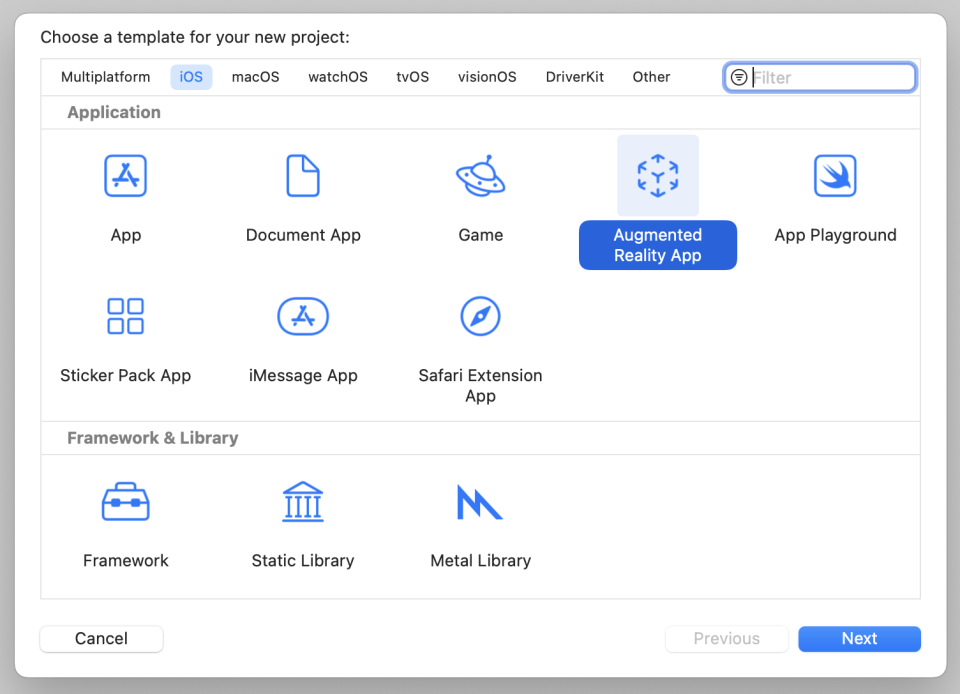Image resolution: width=960 pixels, height=694 pixels.
Task: Switch to the watchOS platform tab
Action: [337, 77]
